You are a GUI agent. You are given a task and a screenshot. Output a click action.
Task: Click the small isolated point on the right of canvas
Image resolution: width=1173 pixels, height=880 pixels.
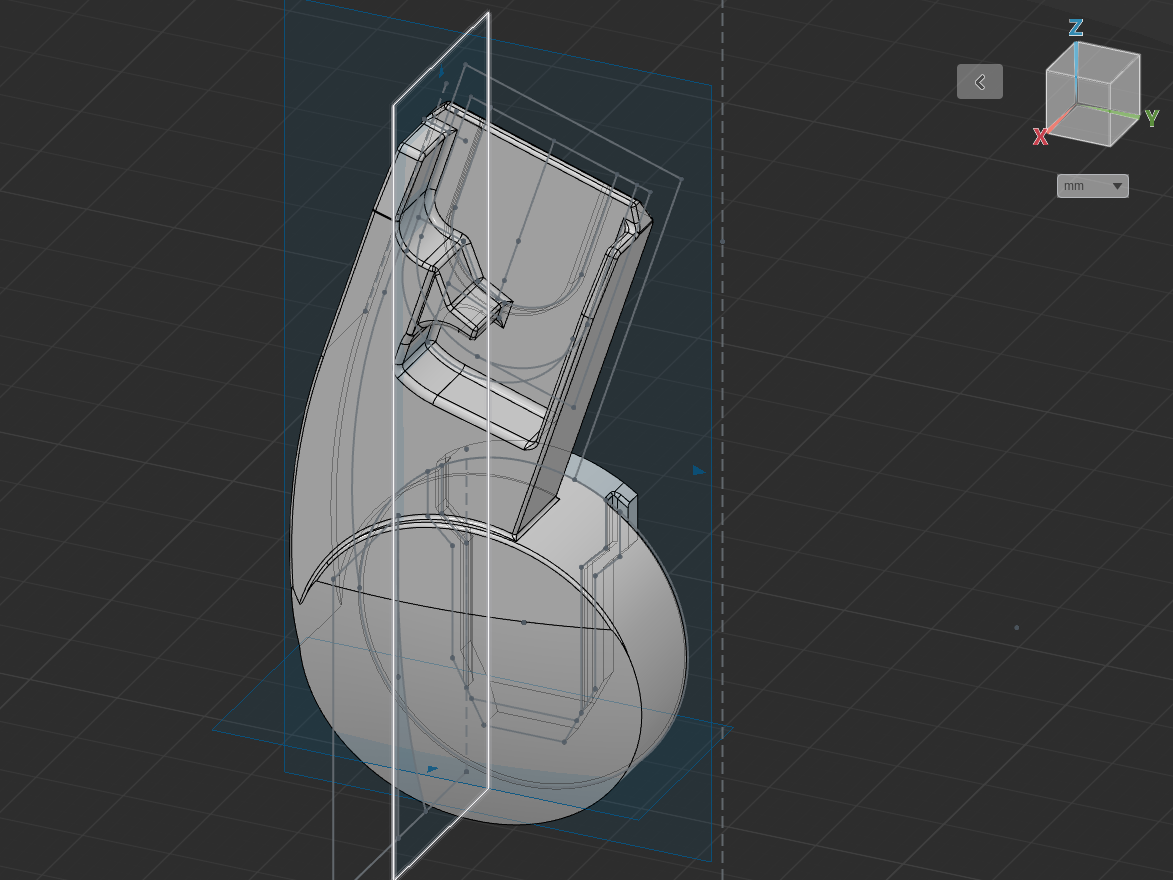(x=1016, y=626)
